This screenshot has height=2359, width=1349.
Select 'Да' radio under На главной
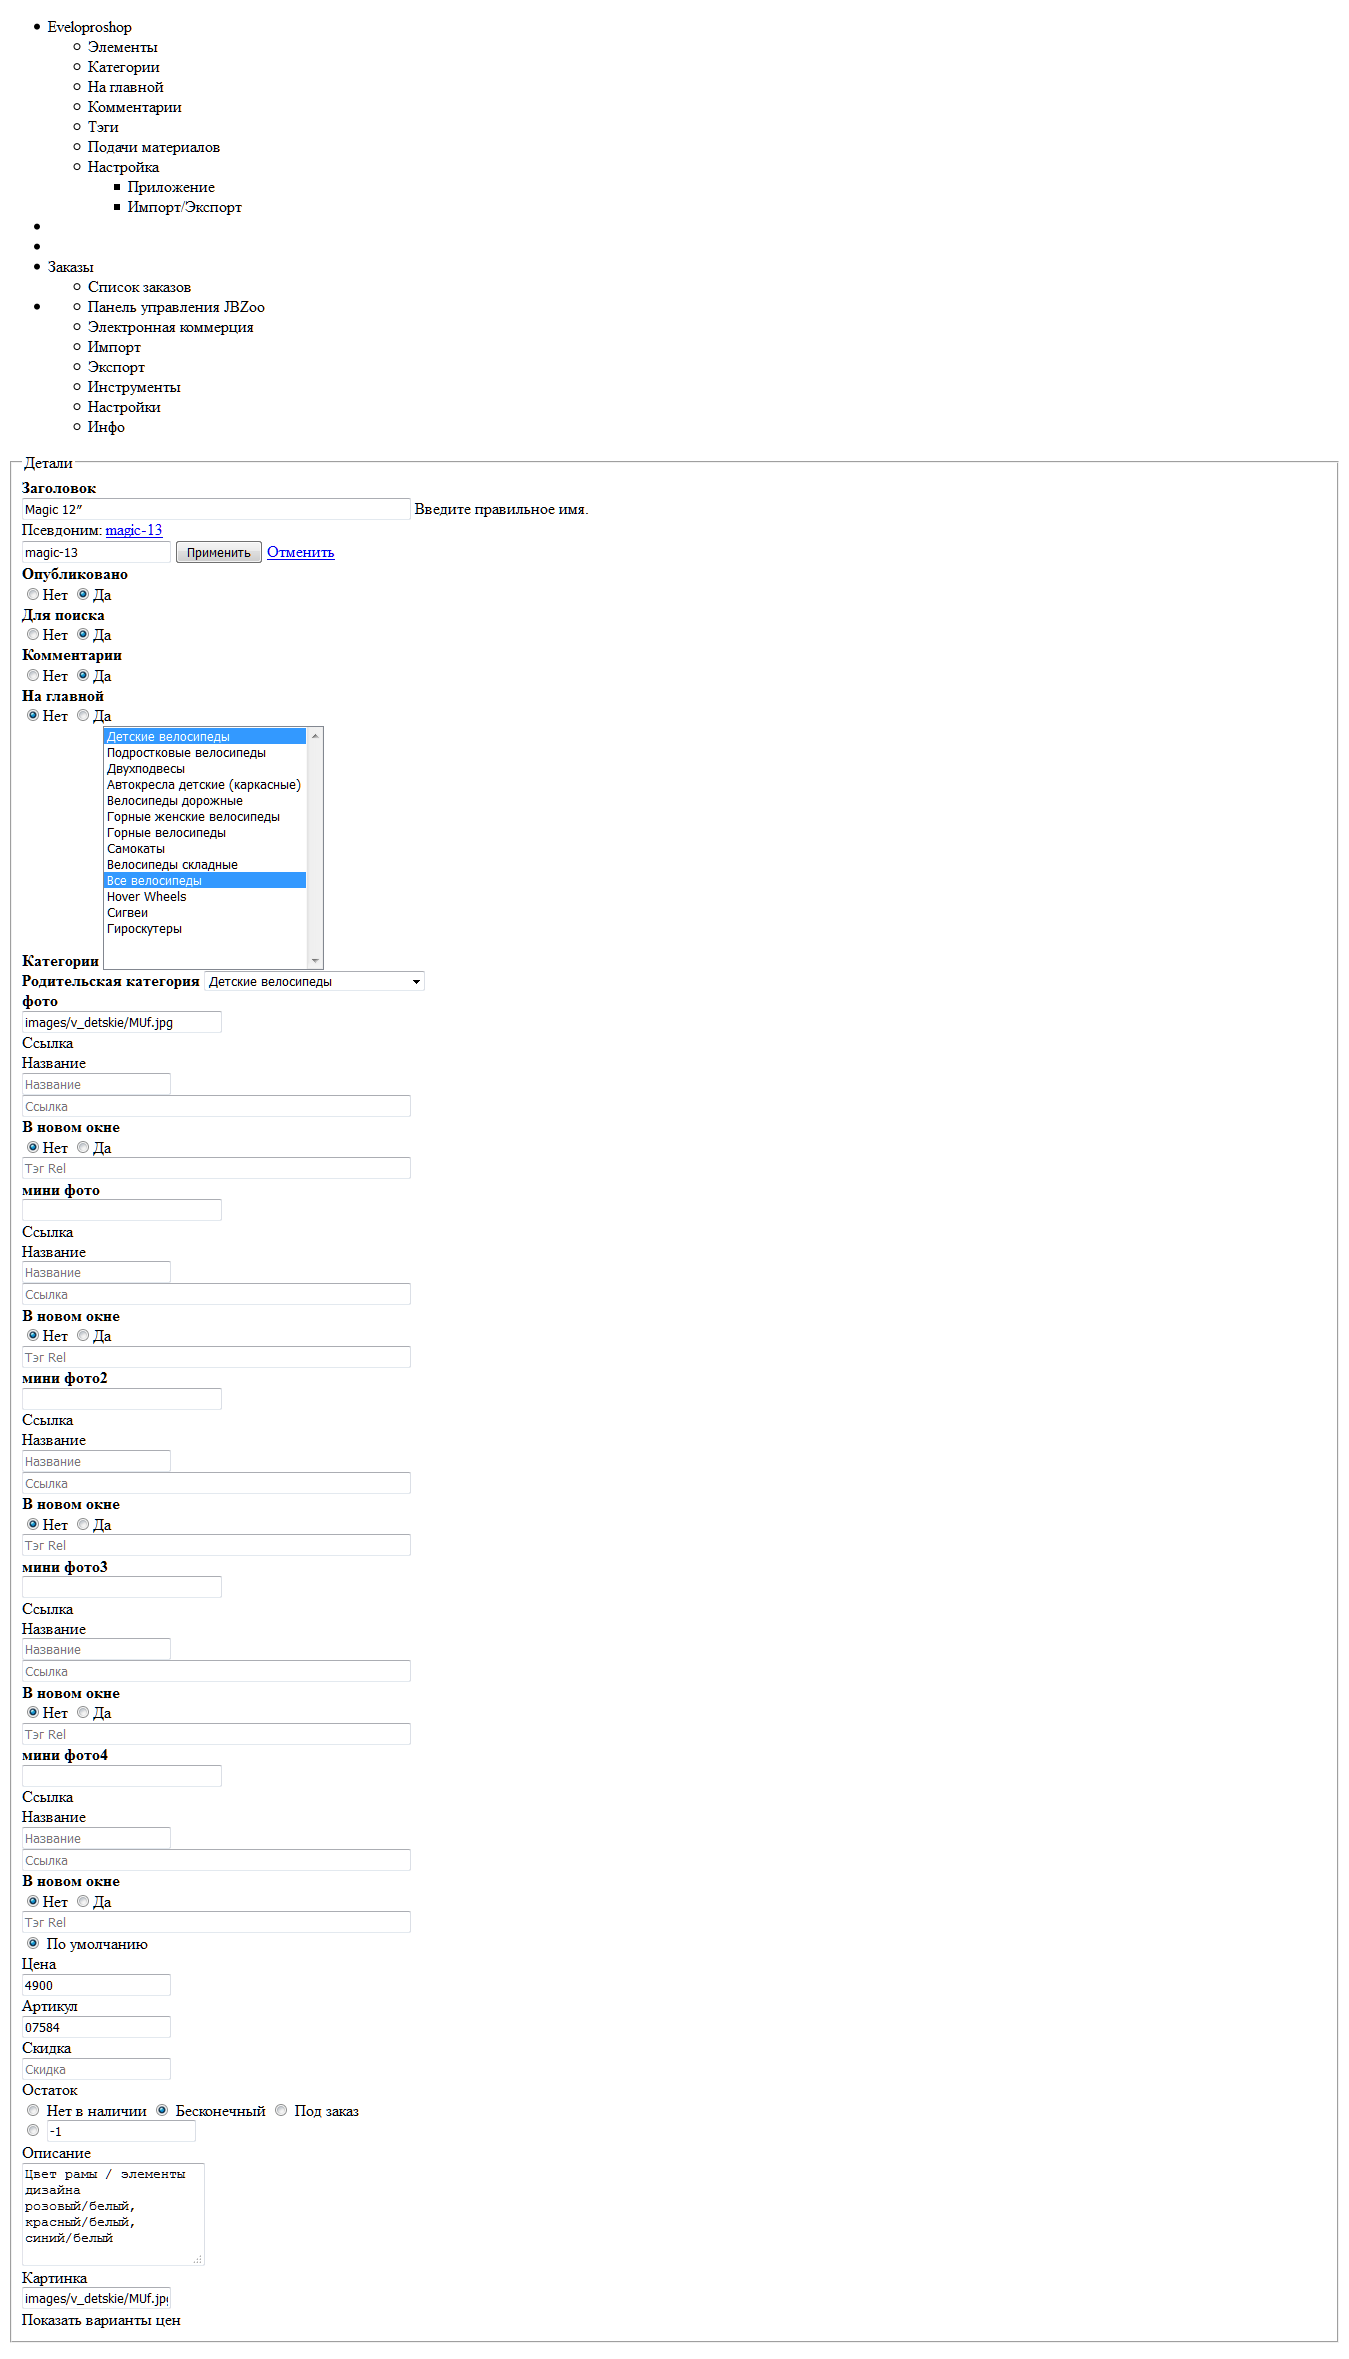tap(83, 715)
